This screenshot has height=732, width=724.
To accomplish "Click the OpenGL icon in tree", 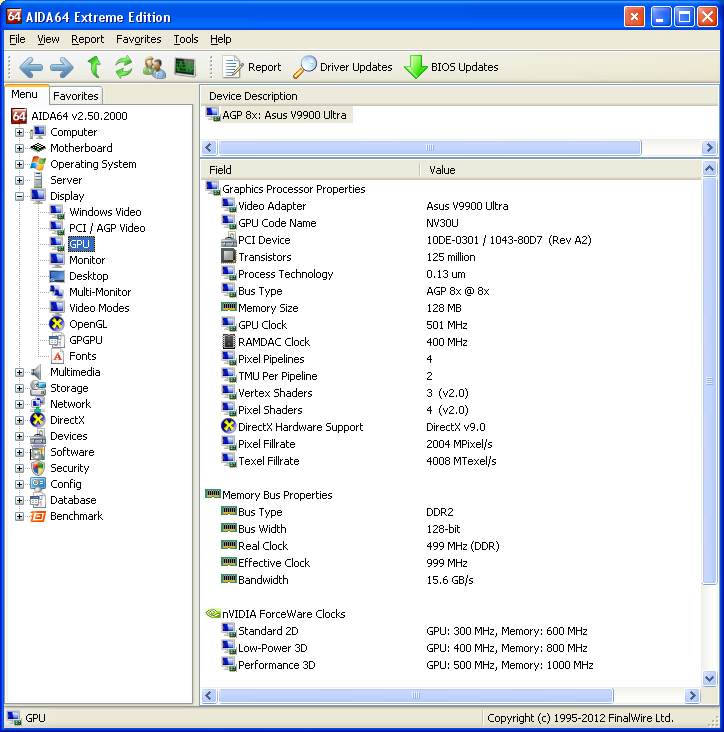I will (x=57, y=324).
